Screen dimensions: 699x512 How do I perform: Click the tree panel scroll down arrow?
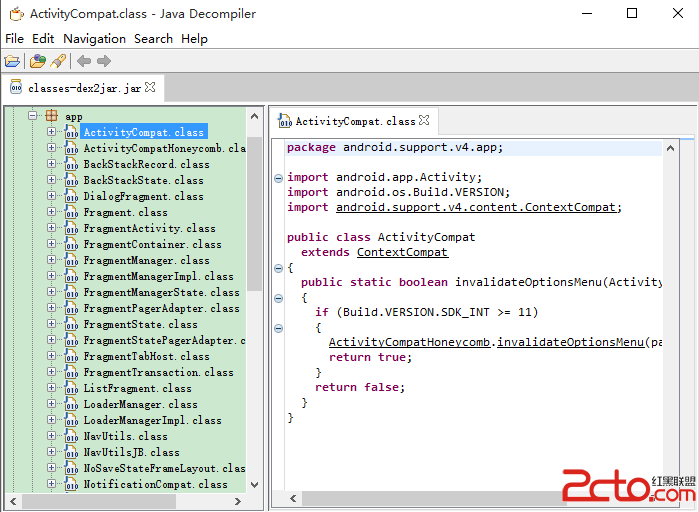point(254,484)
